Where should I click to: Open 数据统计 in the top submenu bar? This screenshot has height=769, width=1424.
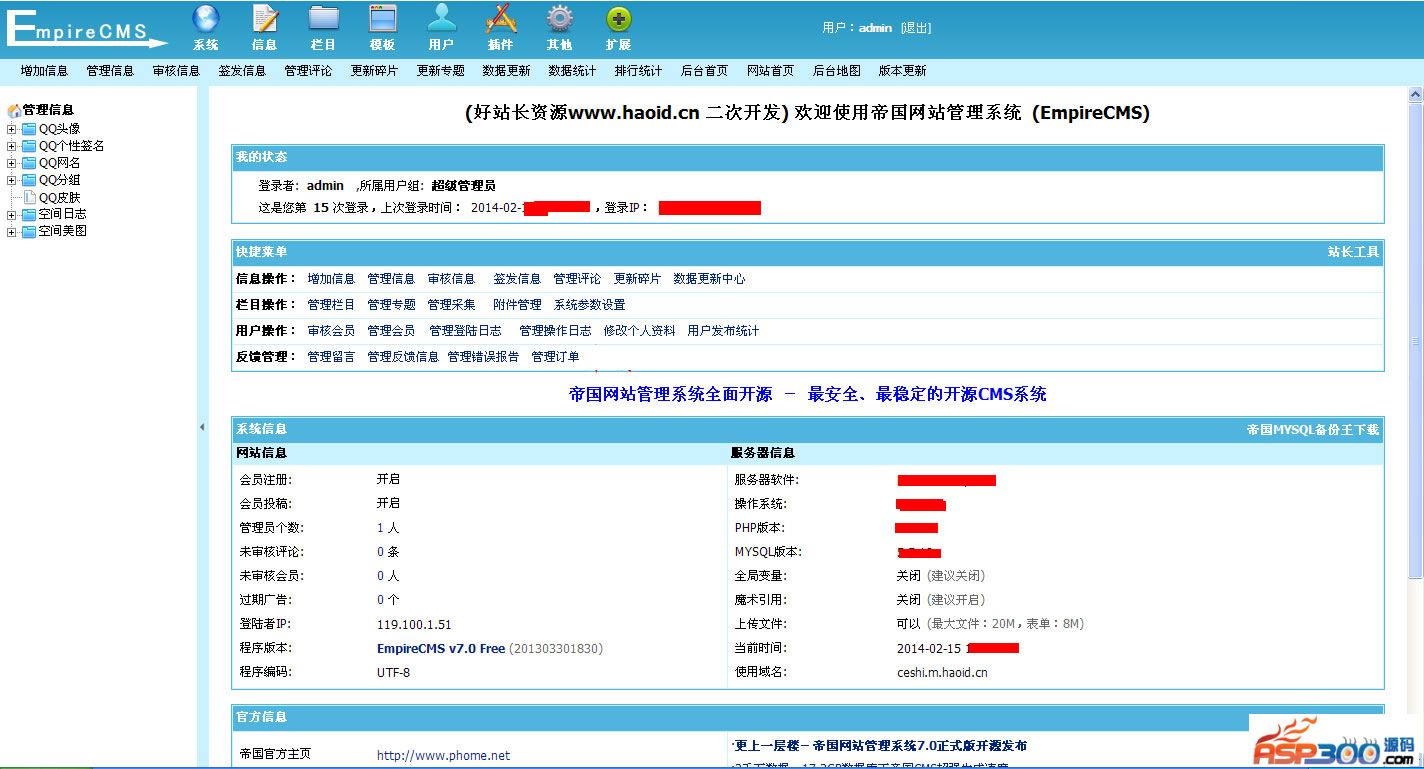click(x=572, y=71)
